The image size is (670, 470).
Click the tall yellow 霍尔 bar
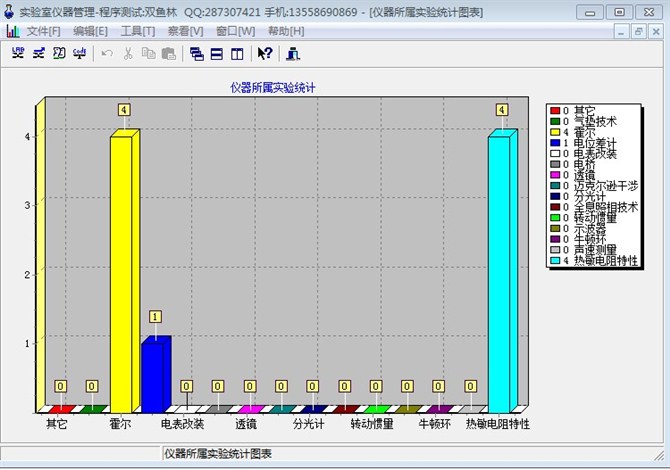(124, 271)
